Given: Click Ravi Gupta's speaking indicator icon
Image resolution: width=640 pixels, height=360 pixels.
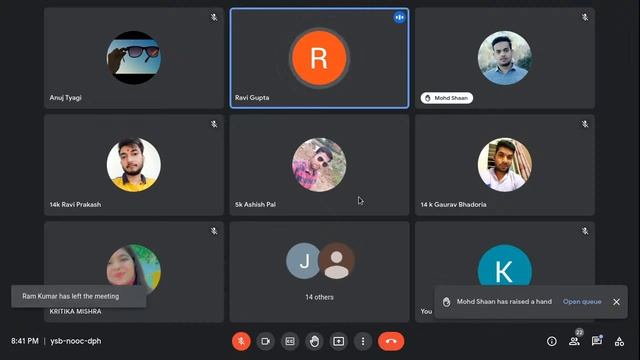Looking at the screenshot, I should pos(400,18).
